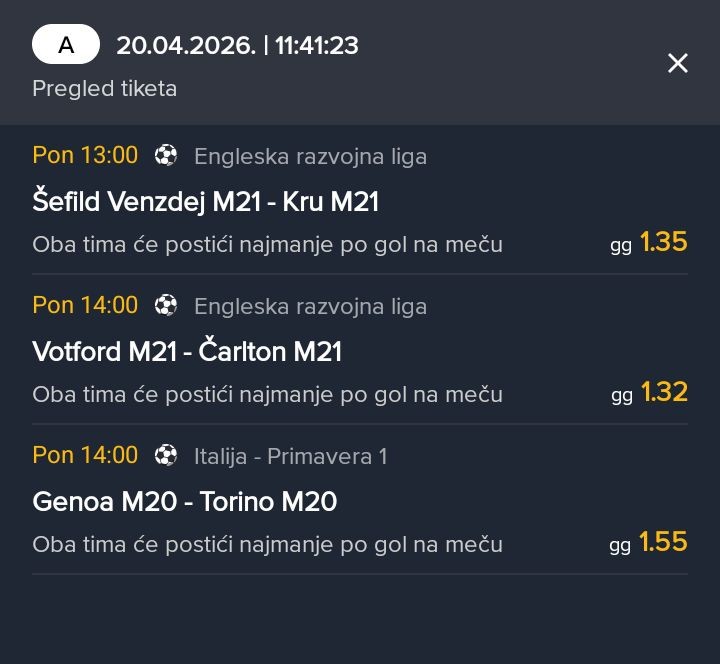This screenshot has height=664, width=720.
Task: Click the soccer ball icon for Šefild Venzdej match
Action: coord(166,155)
